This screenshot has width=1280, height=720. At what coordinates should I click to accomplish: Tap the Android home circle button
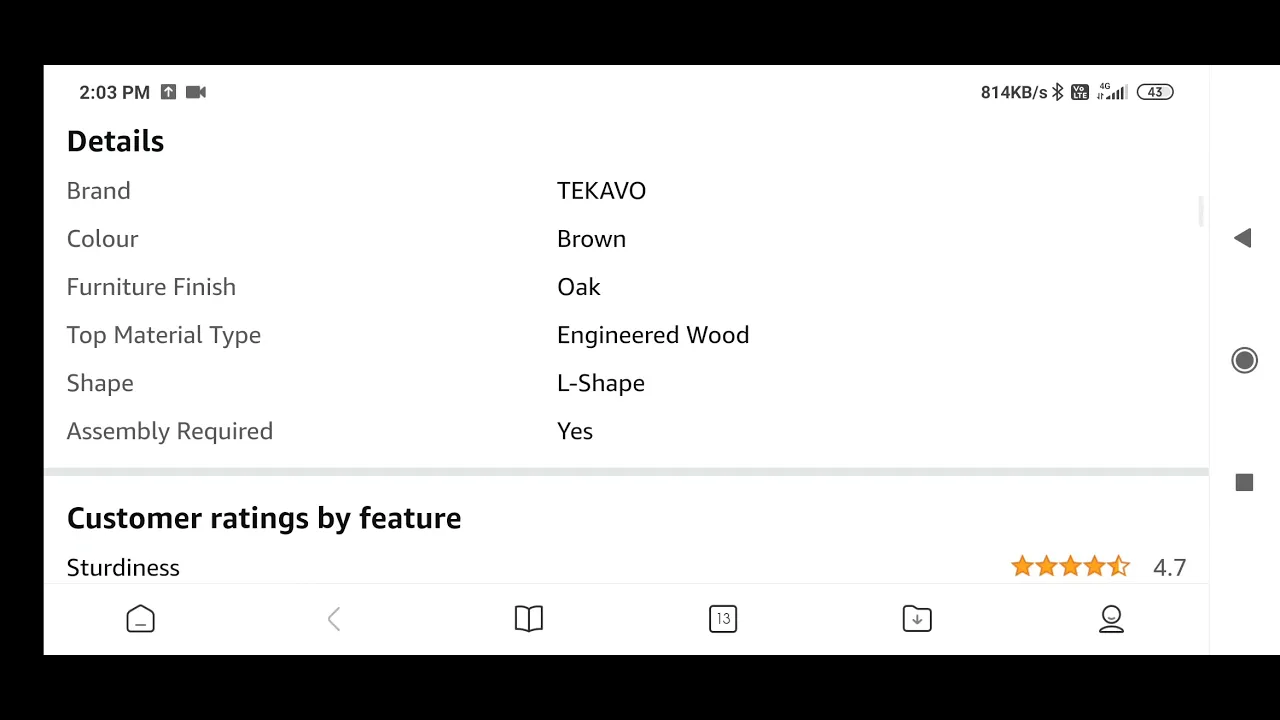tap(1244, 360)
